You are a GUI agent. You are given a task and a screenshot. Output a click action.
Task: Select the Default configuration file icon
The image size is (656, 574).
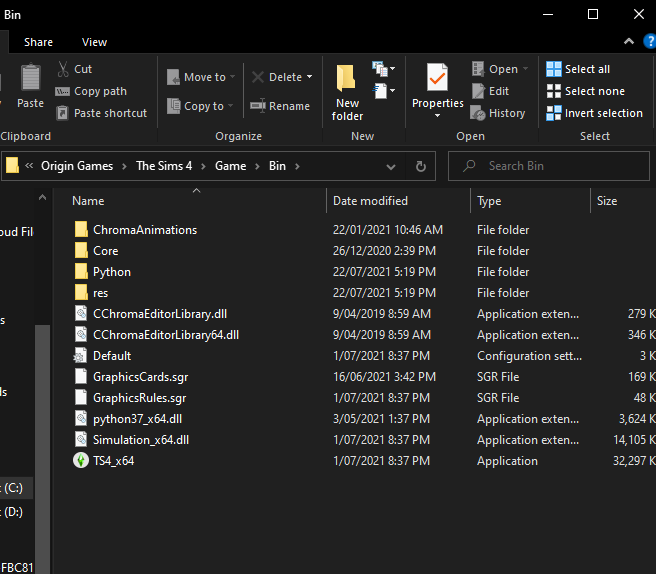pos(80,356)
